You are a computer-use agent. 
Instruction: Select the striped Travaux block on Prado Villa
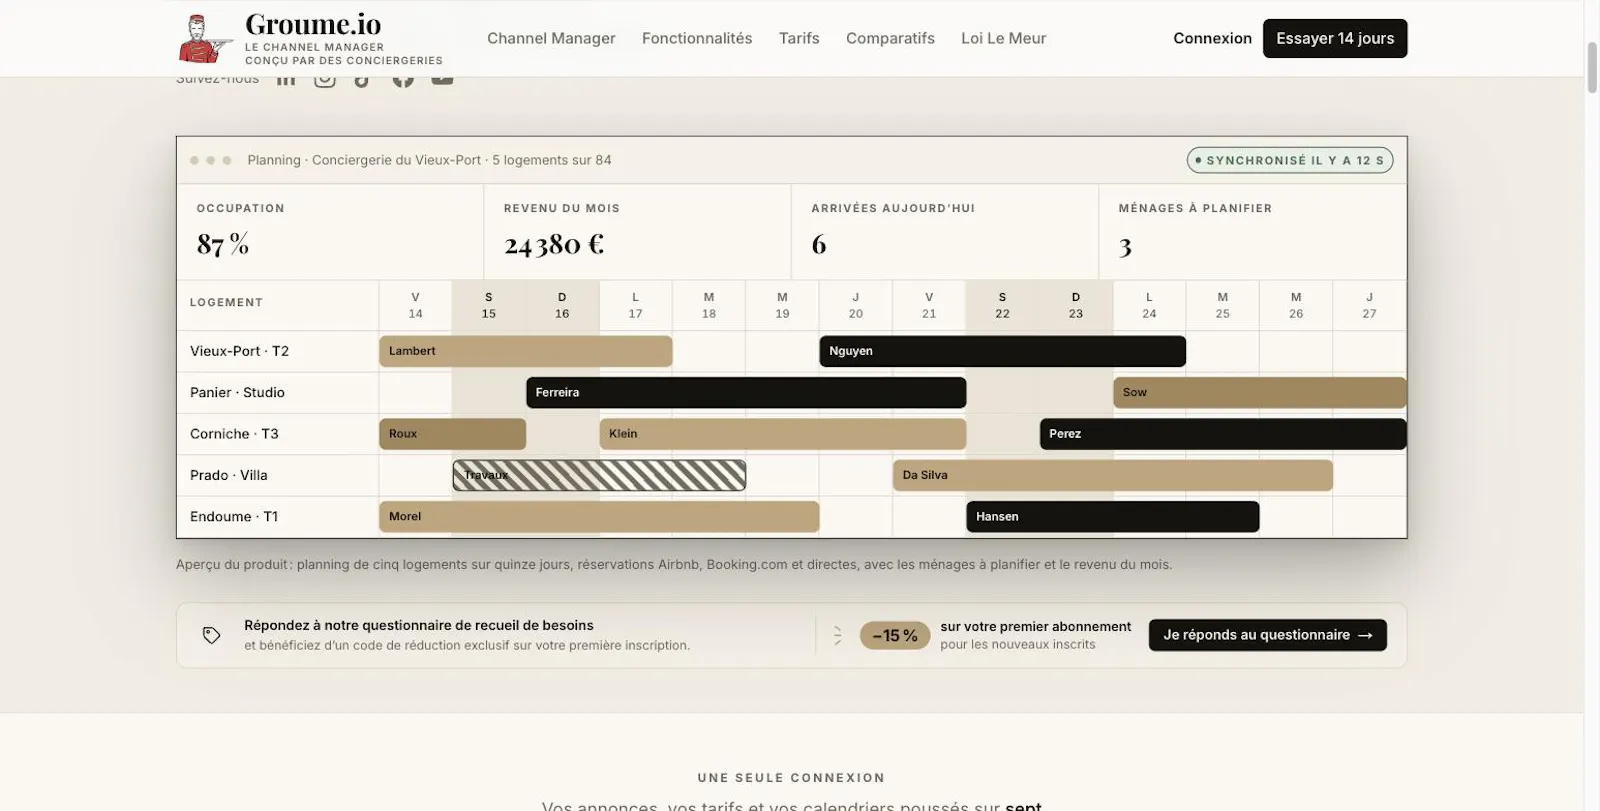(599, 475)
